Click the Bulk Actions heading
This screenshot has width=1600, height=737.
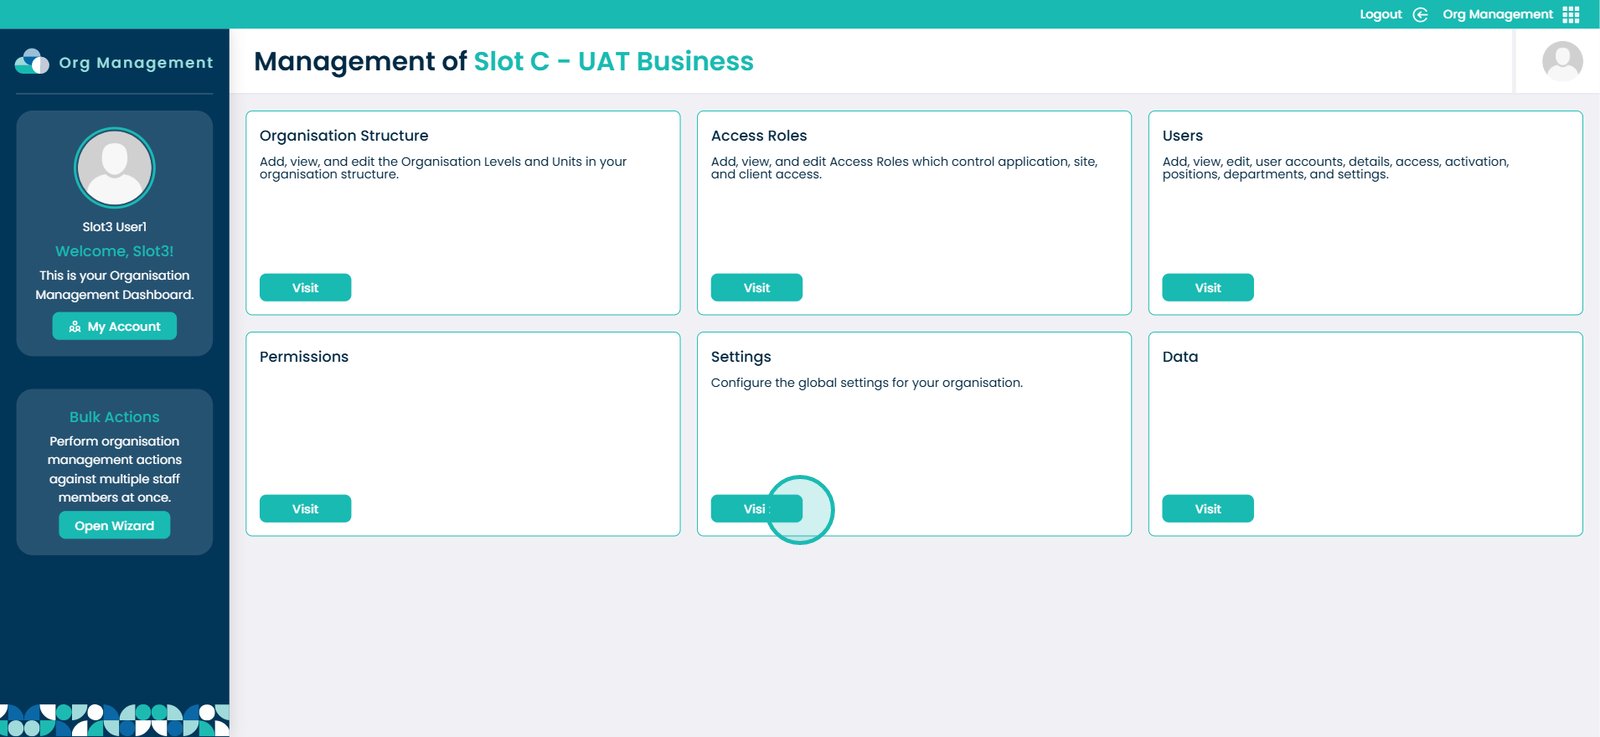(114, 417)
